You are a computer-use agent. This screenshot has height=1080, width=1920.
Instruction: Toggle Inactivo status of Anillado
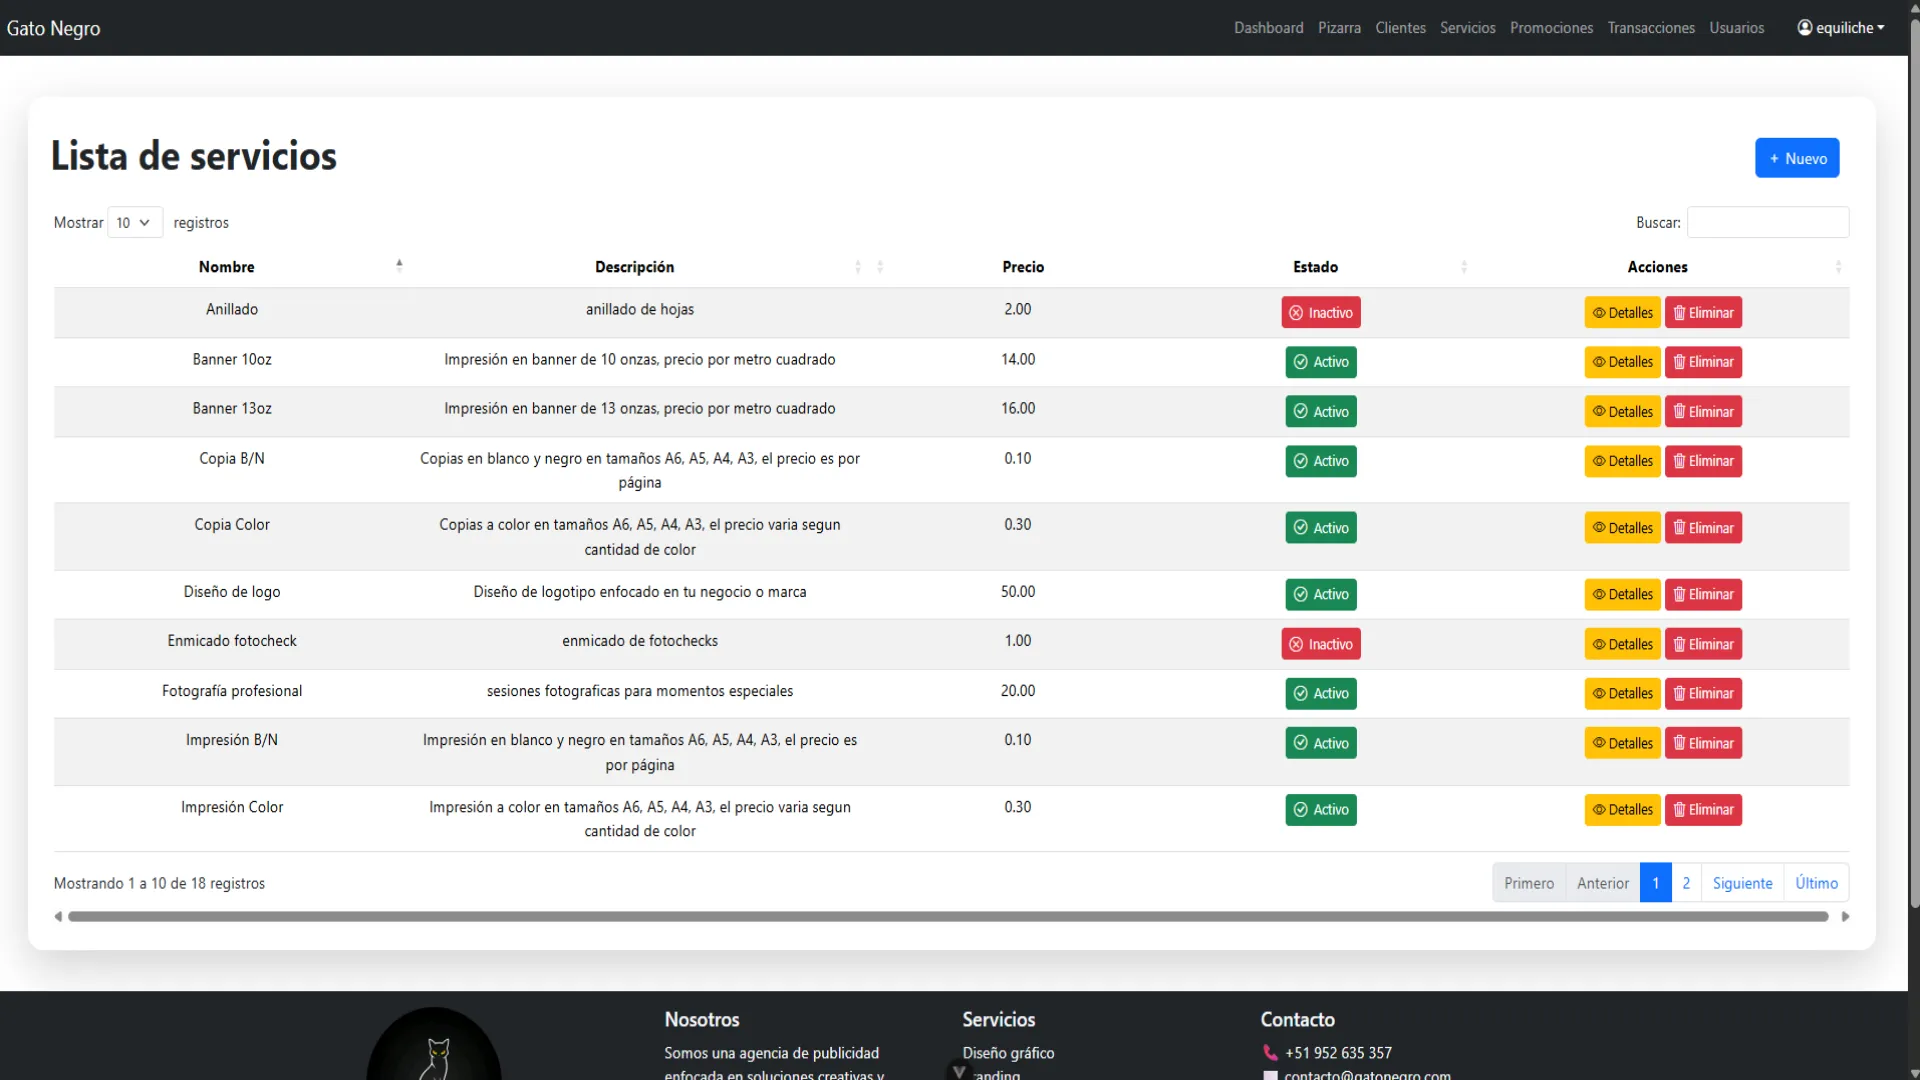tap(1321, 312)
